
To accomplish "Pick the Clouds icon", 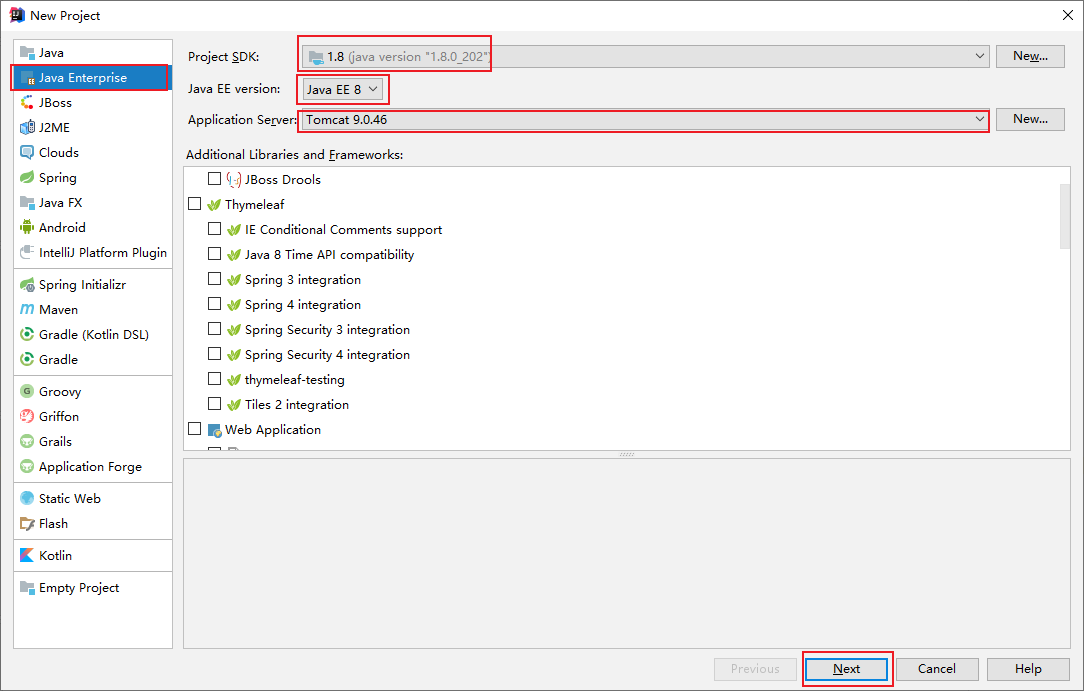I will pyautogui.click(x=27, y=152).
